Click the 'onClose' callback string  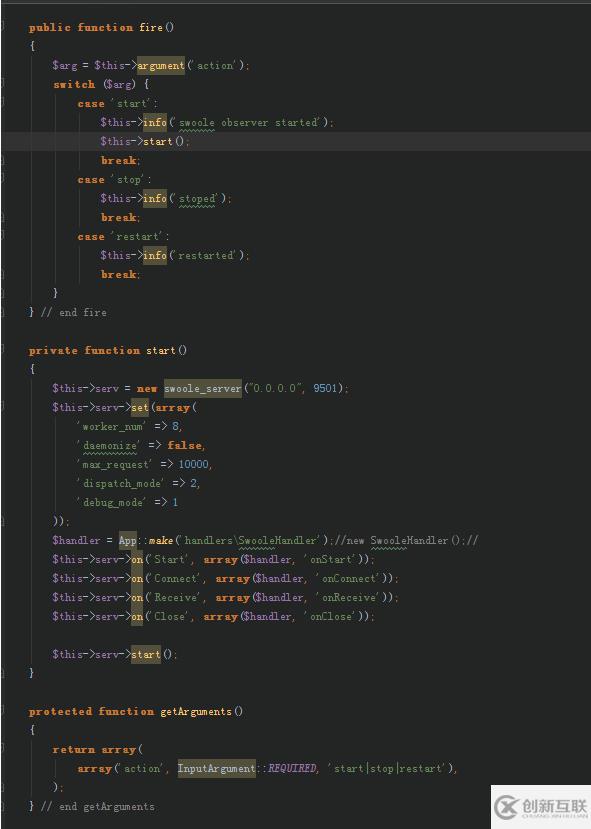coord(330,616)
